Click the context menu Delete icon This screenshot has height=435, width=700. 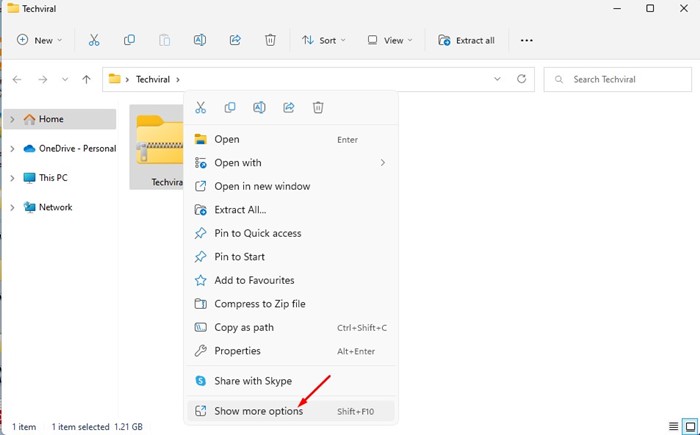click(x=318, y=107)
